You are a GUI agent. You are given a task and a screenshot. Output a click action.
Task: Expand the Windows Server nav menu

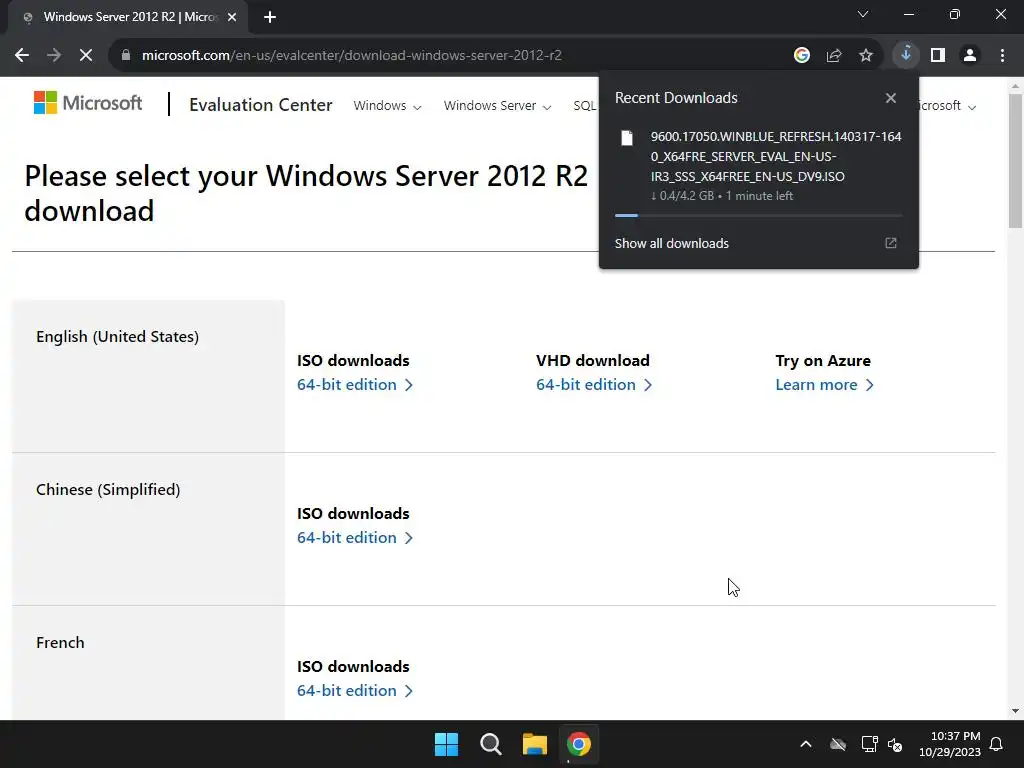[497, 106]
